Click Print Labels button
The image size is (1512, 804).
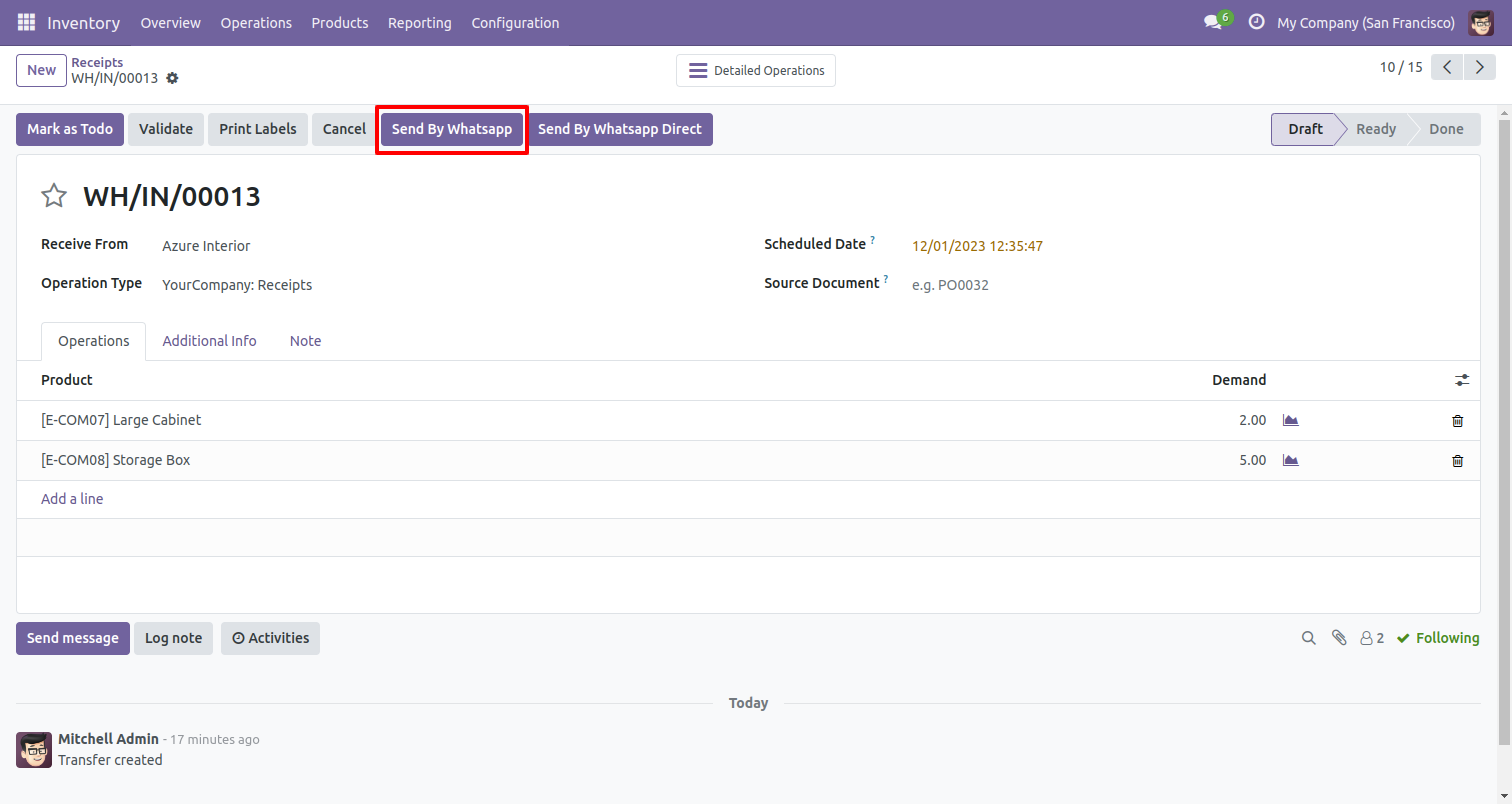click(258, 129)
